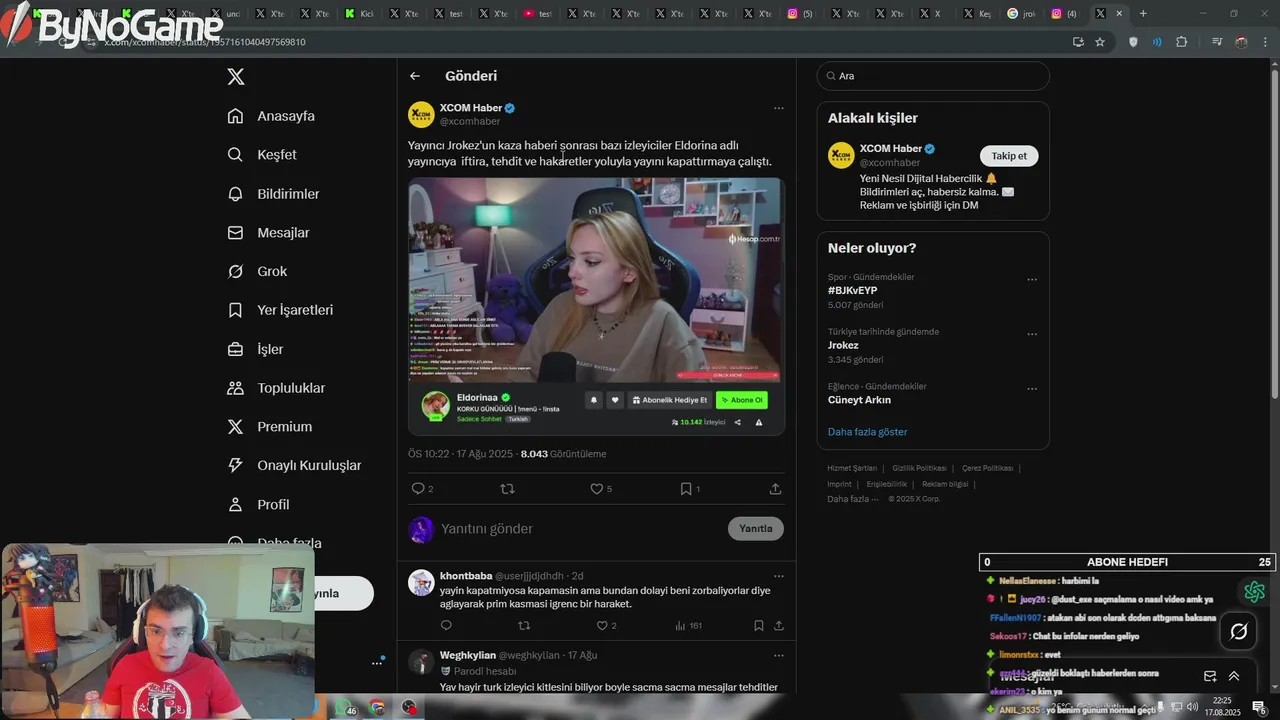Viewport: 1280px width, 720px height.
Task: Open Keşfet explore page
Action: click(x=262, y=155)
